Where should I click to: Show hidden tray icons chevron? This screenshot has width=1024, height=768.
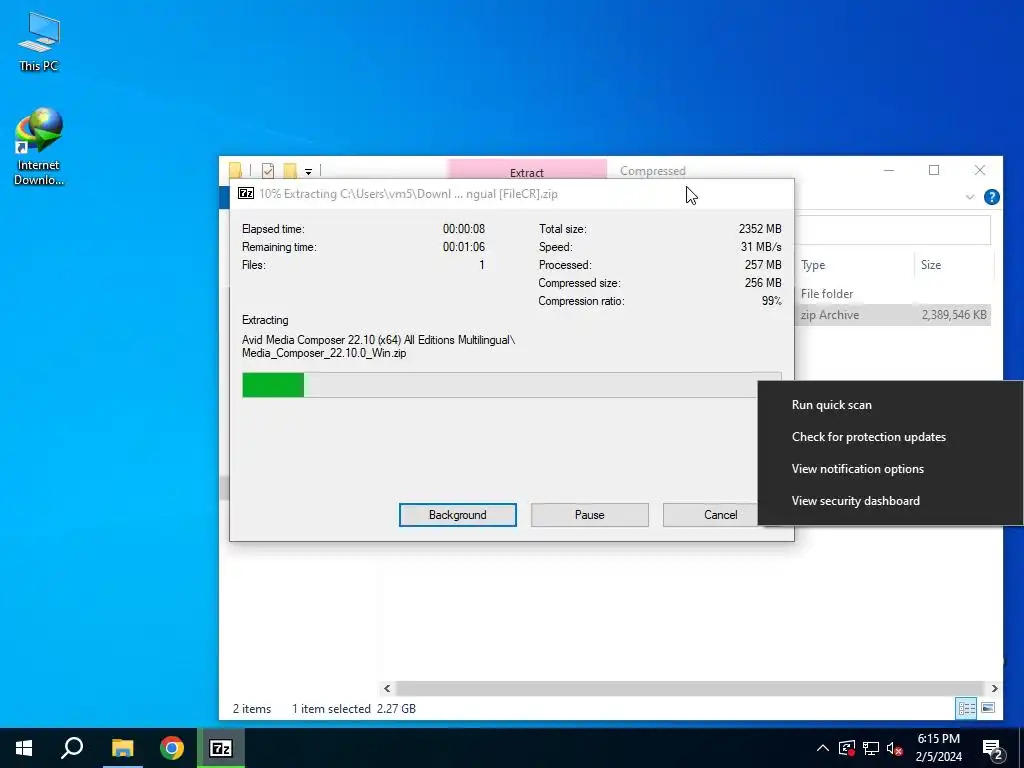pyautogui.click(x=823, y=748)
